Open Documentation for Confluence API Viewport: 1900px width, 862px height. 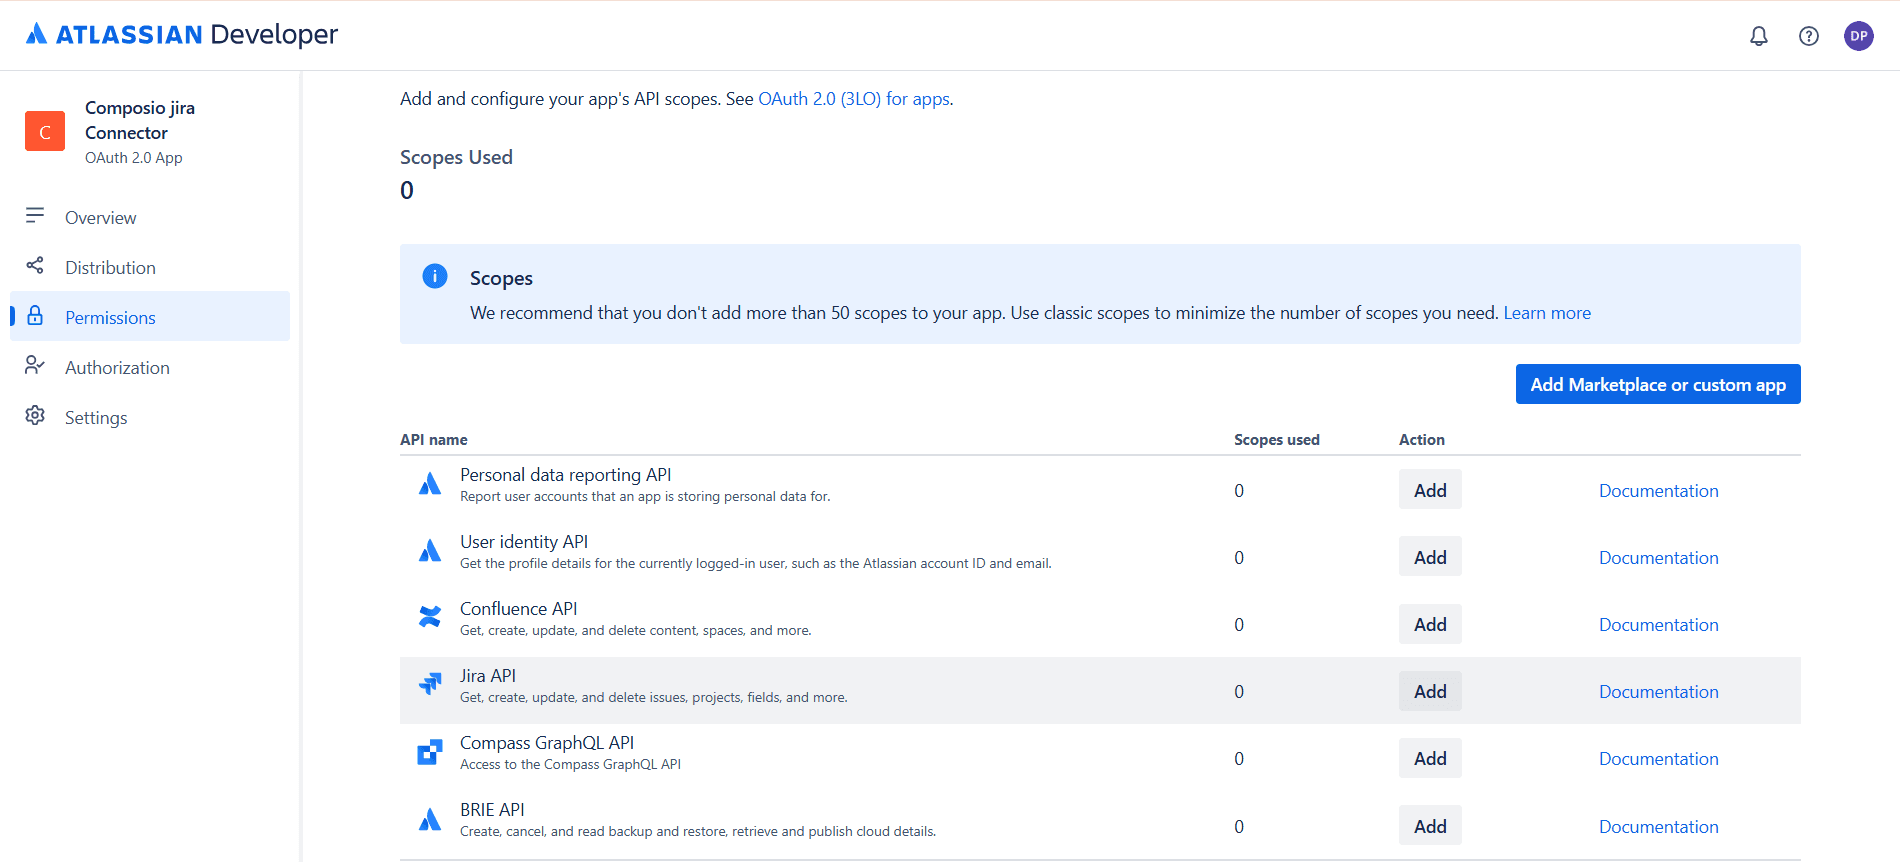(x=1658, y=625)
